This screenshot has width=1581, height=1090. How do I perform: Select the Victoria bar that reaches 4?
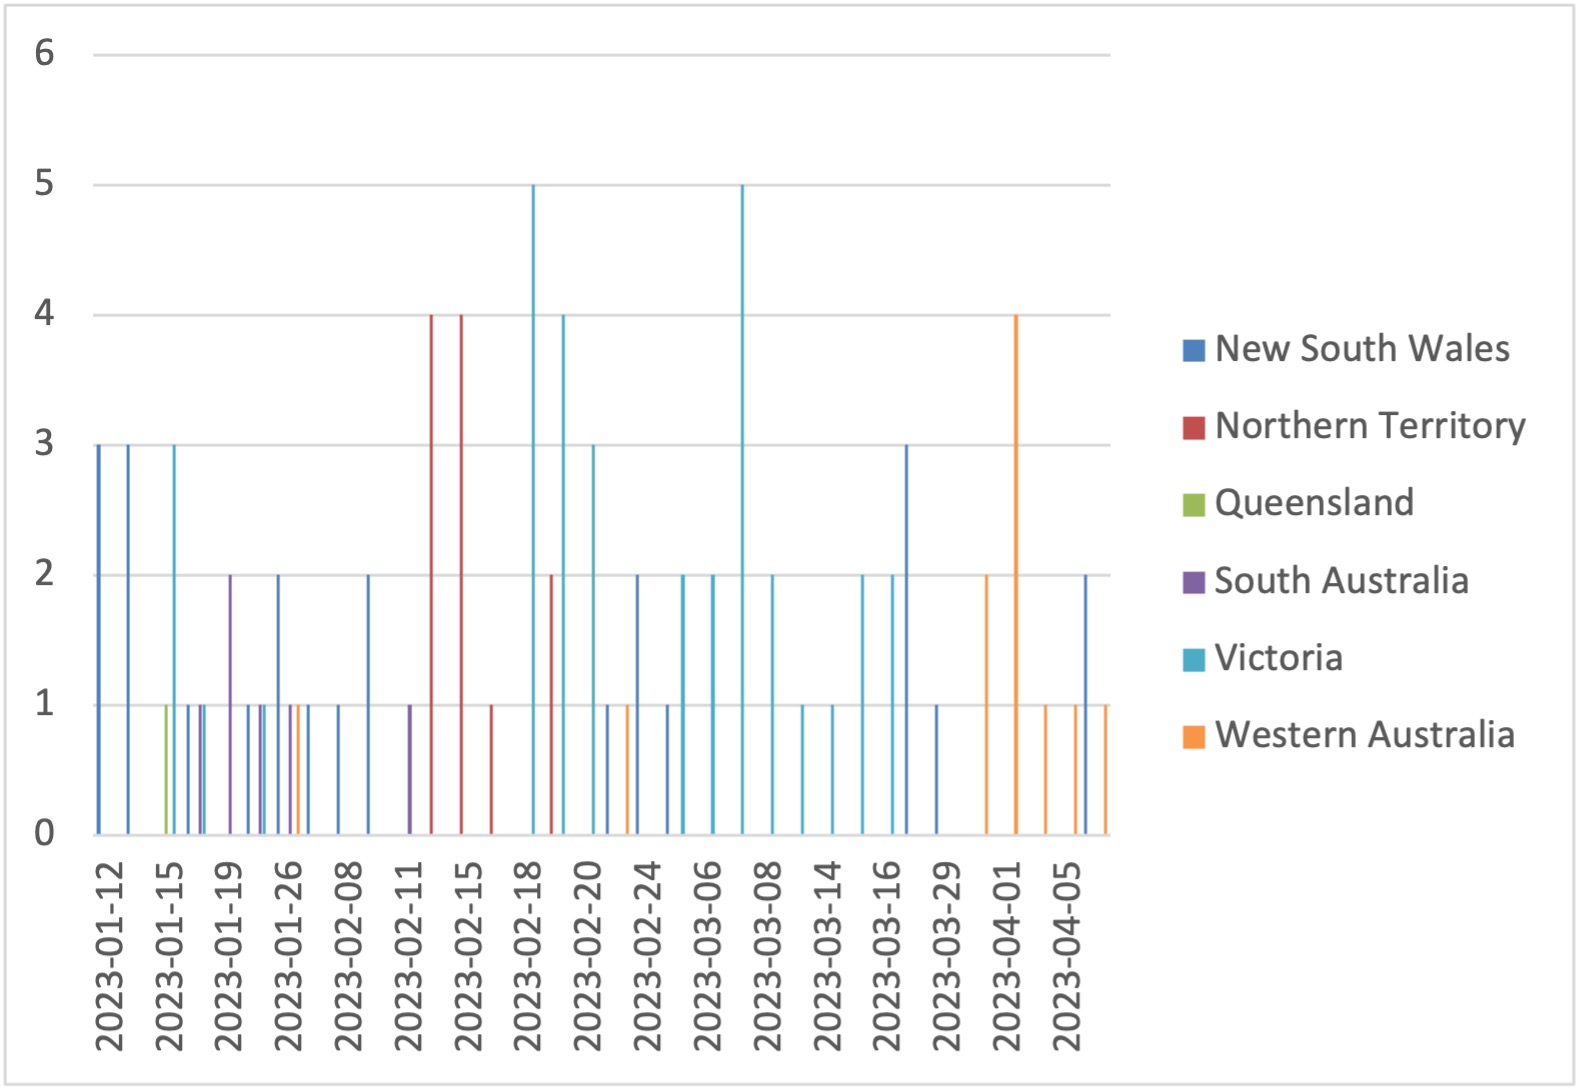(x=563, y=574)
